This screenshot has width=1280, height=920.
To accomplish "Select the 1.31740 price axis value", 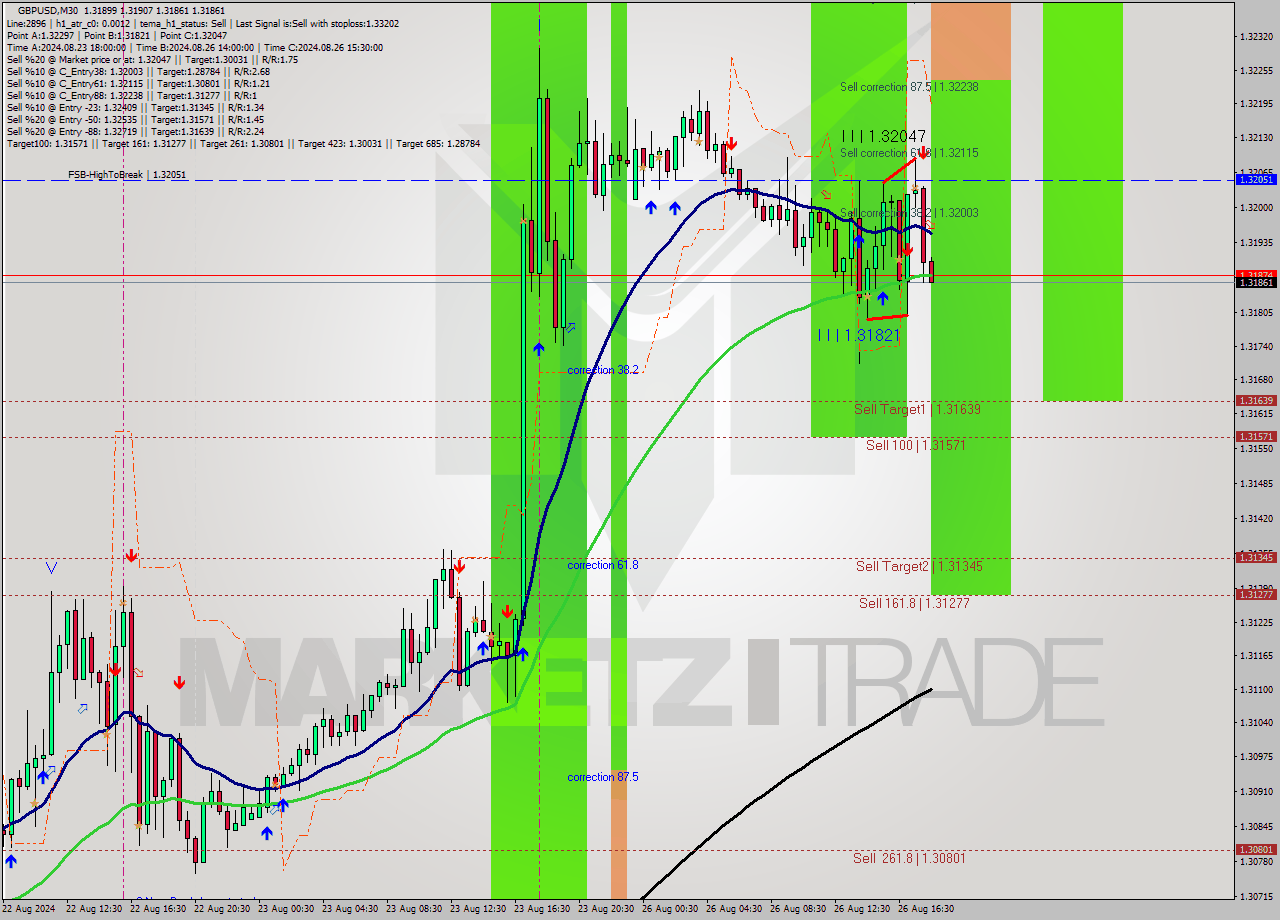I will 1256,346.
